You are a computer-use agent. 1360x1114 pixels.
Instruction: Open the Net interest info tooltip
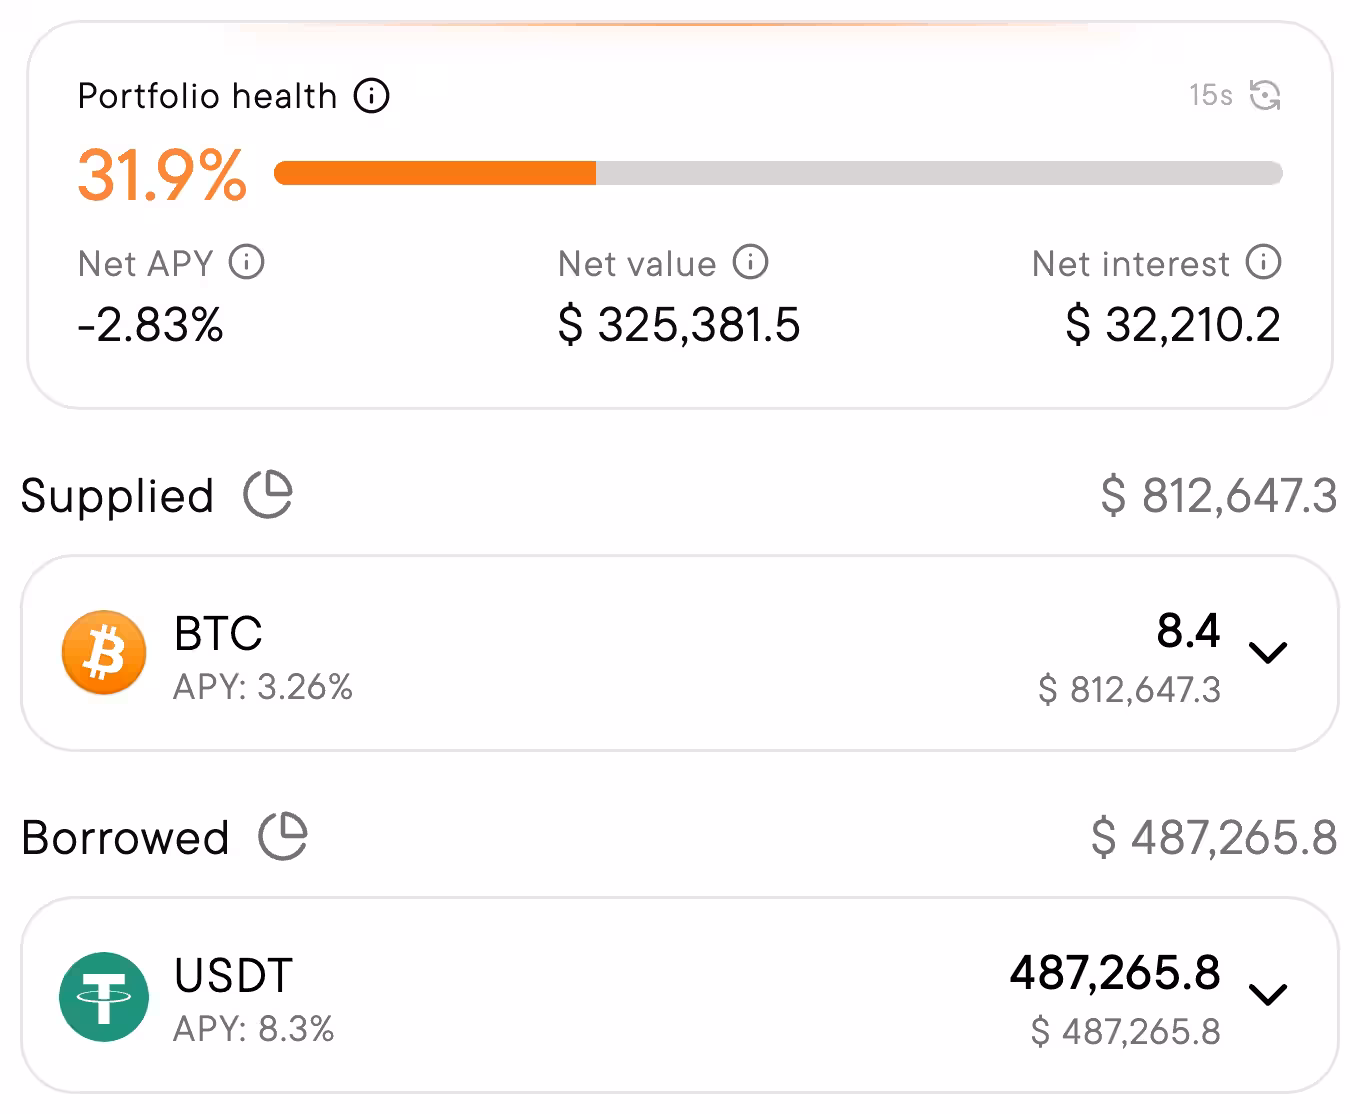pyautogui.click(x=1263, y=263)
